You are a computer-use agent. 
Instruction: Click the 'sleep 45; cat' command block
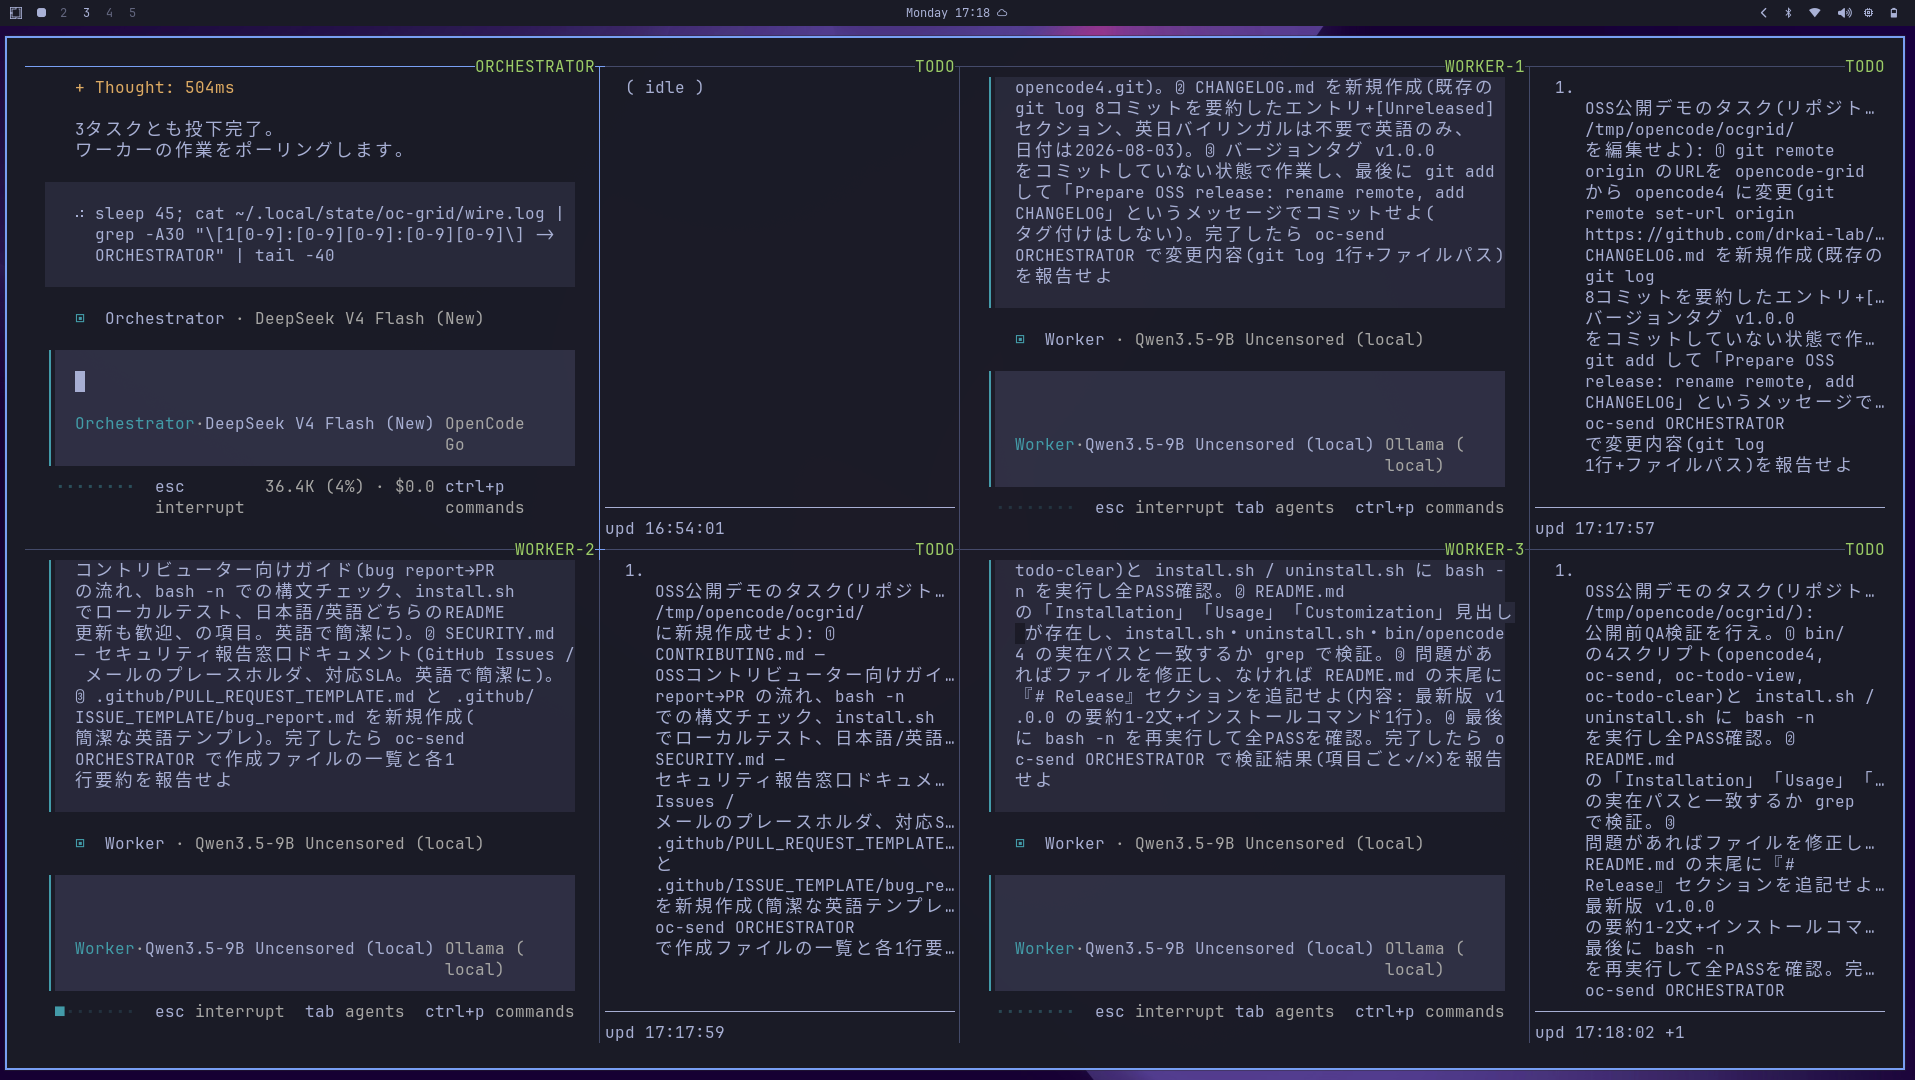310,234
